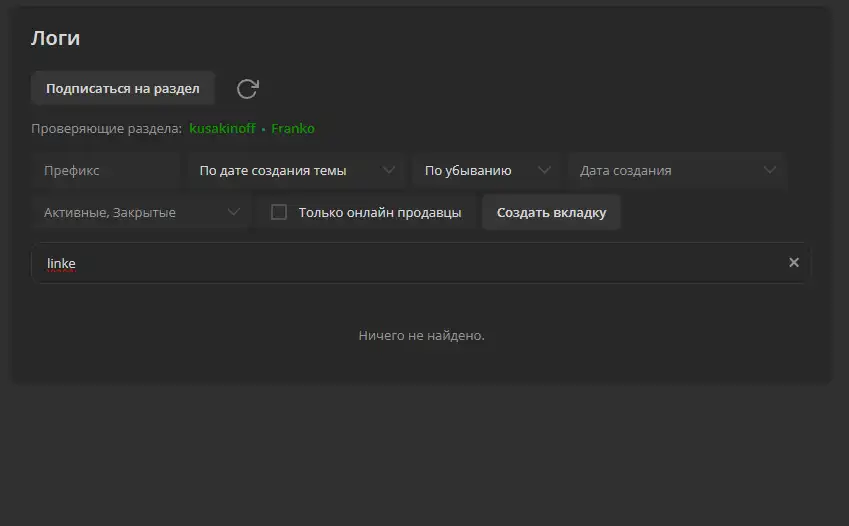Focus the Префикс filter field
The height and width of the screenshot is (526, 849).
(x=106, y=171)
